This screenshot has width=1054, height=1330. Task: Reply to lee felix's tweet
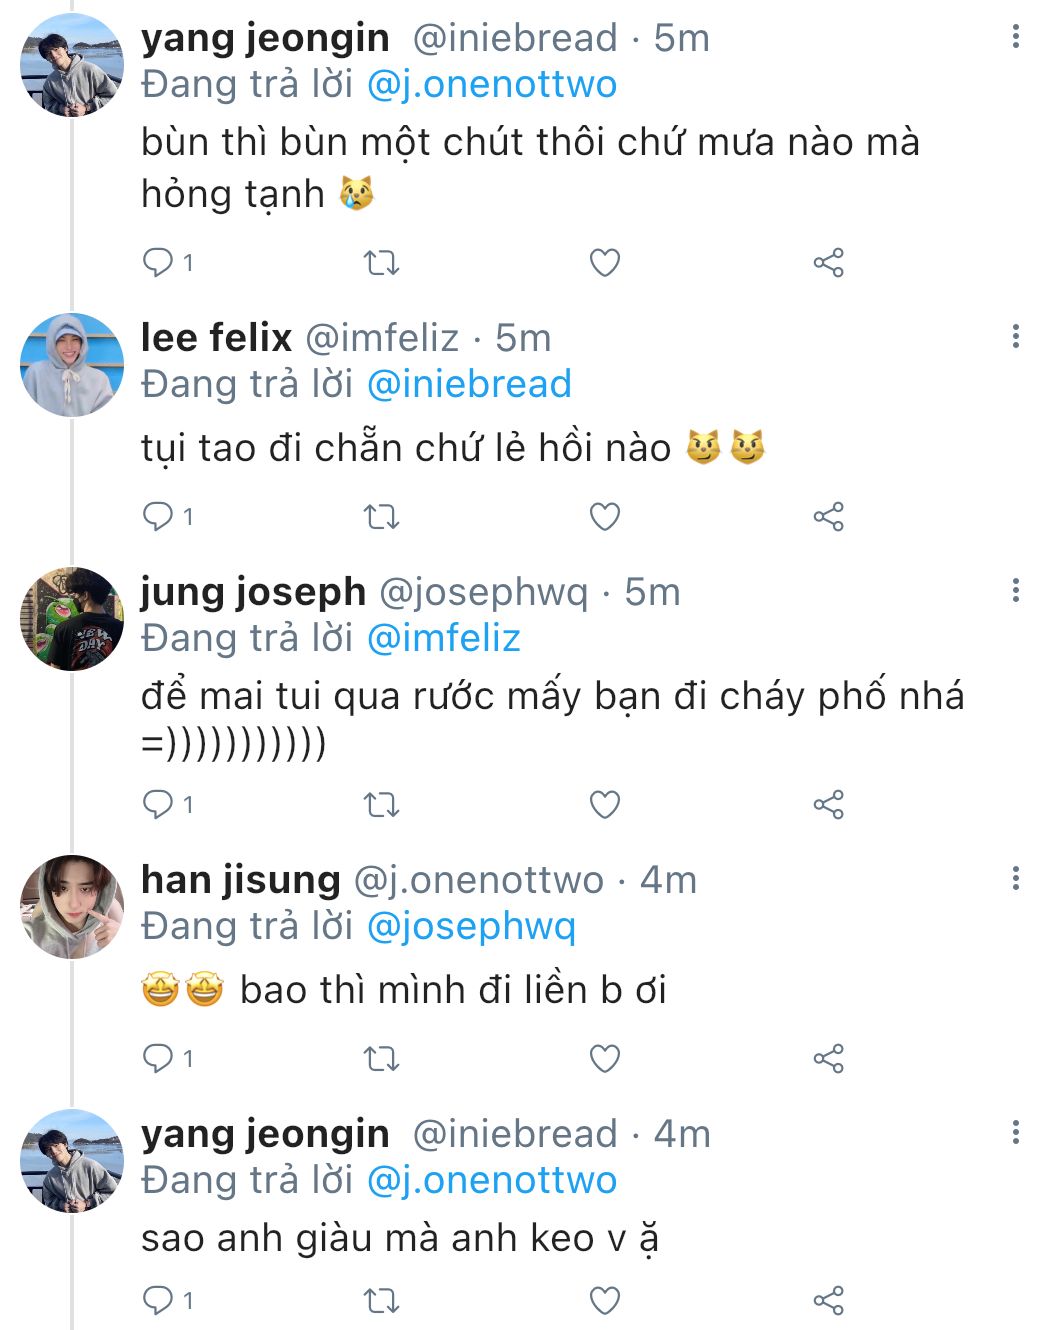click(159, 517)
